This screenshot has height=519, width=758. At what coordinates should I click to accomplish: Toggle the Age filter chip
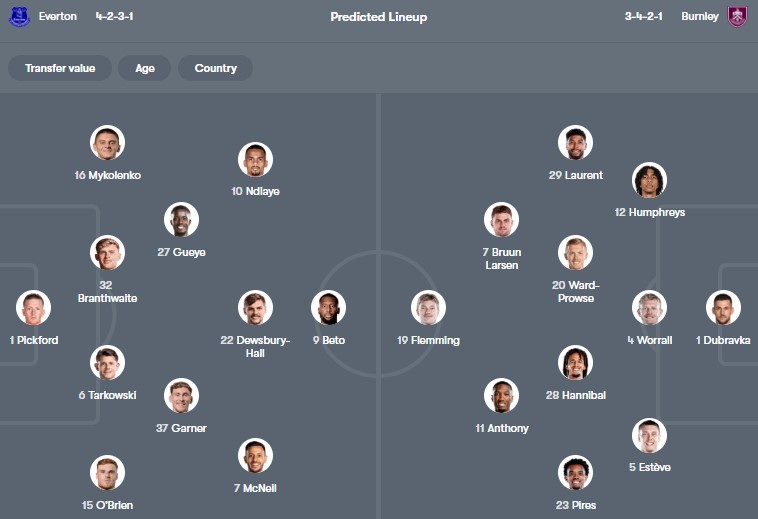click(x=145, y=68)
